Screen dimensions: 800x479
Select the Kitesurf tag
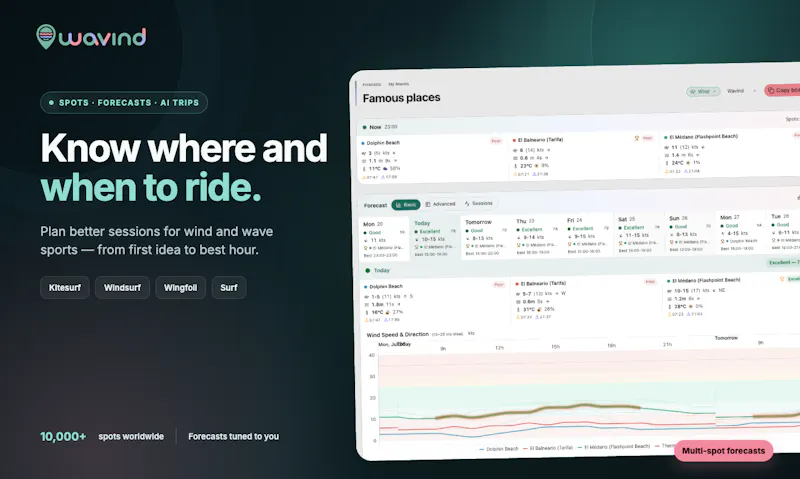point(65,288)
